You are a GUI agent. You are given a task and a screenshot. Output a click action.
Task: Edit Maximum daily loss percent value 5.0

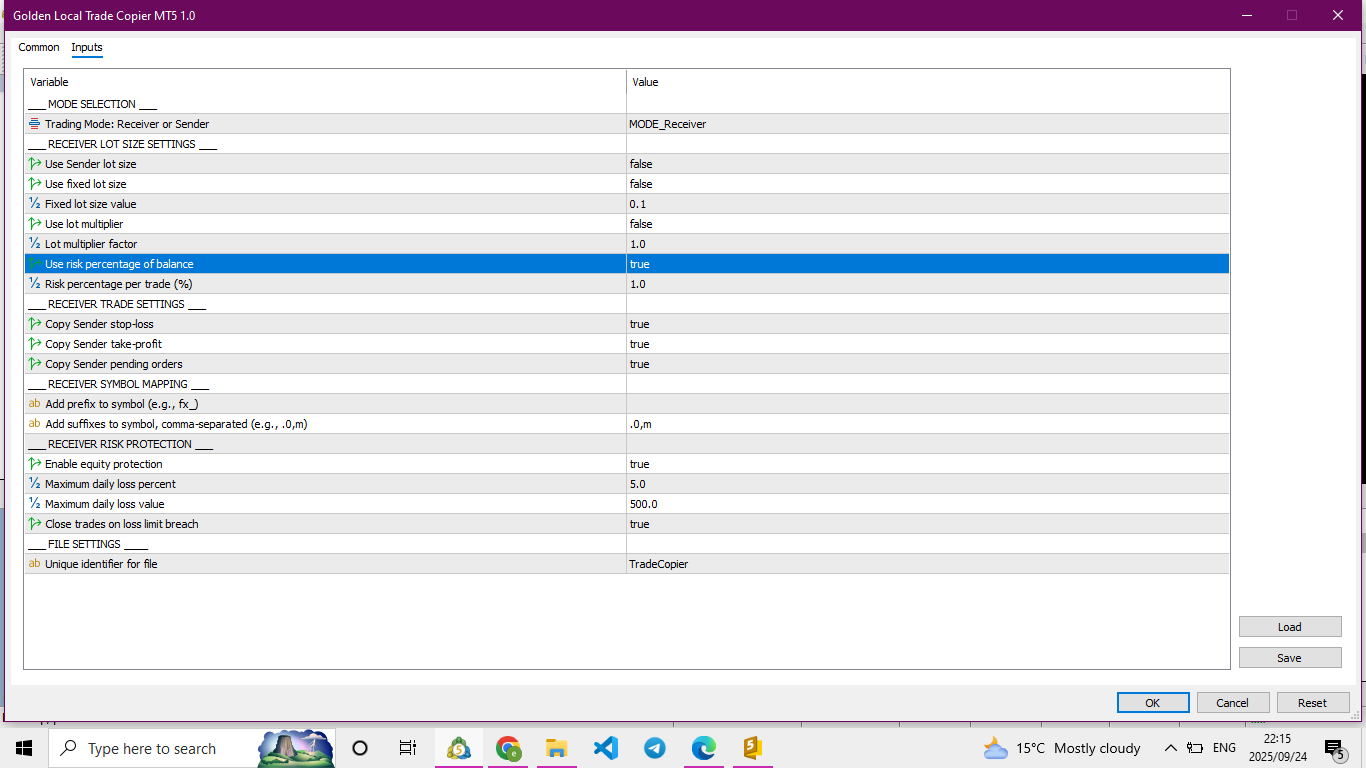click(x=928, y=484)
